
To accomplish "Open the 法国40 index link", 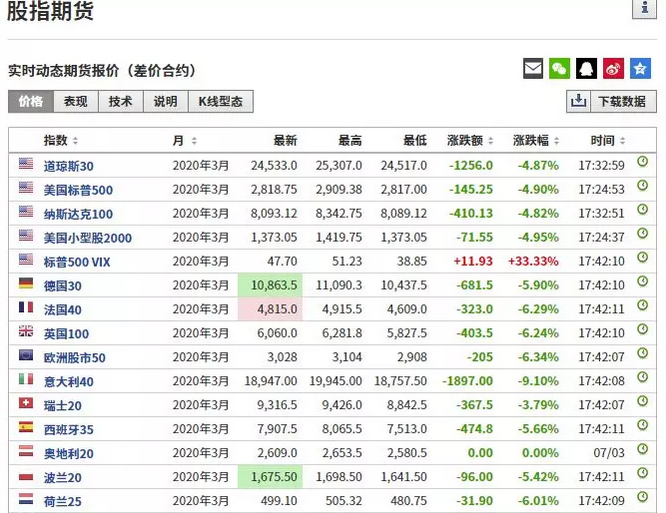I will (63, 310).
